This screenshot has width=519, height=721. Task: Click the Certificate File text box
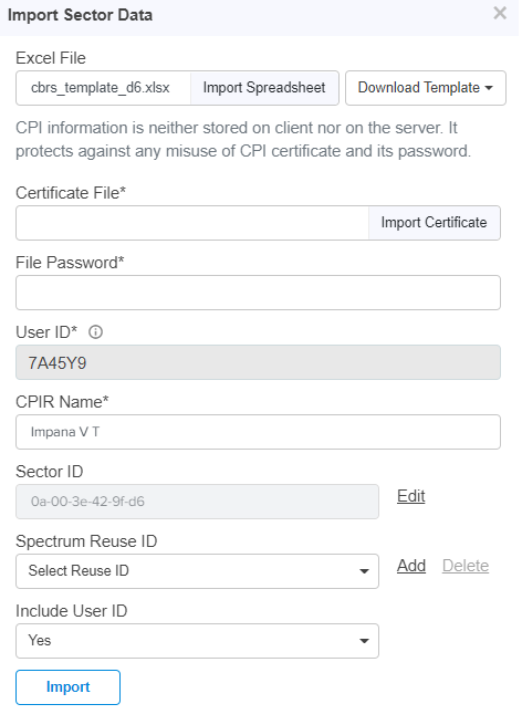[x=192, y=223]
